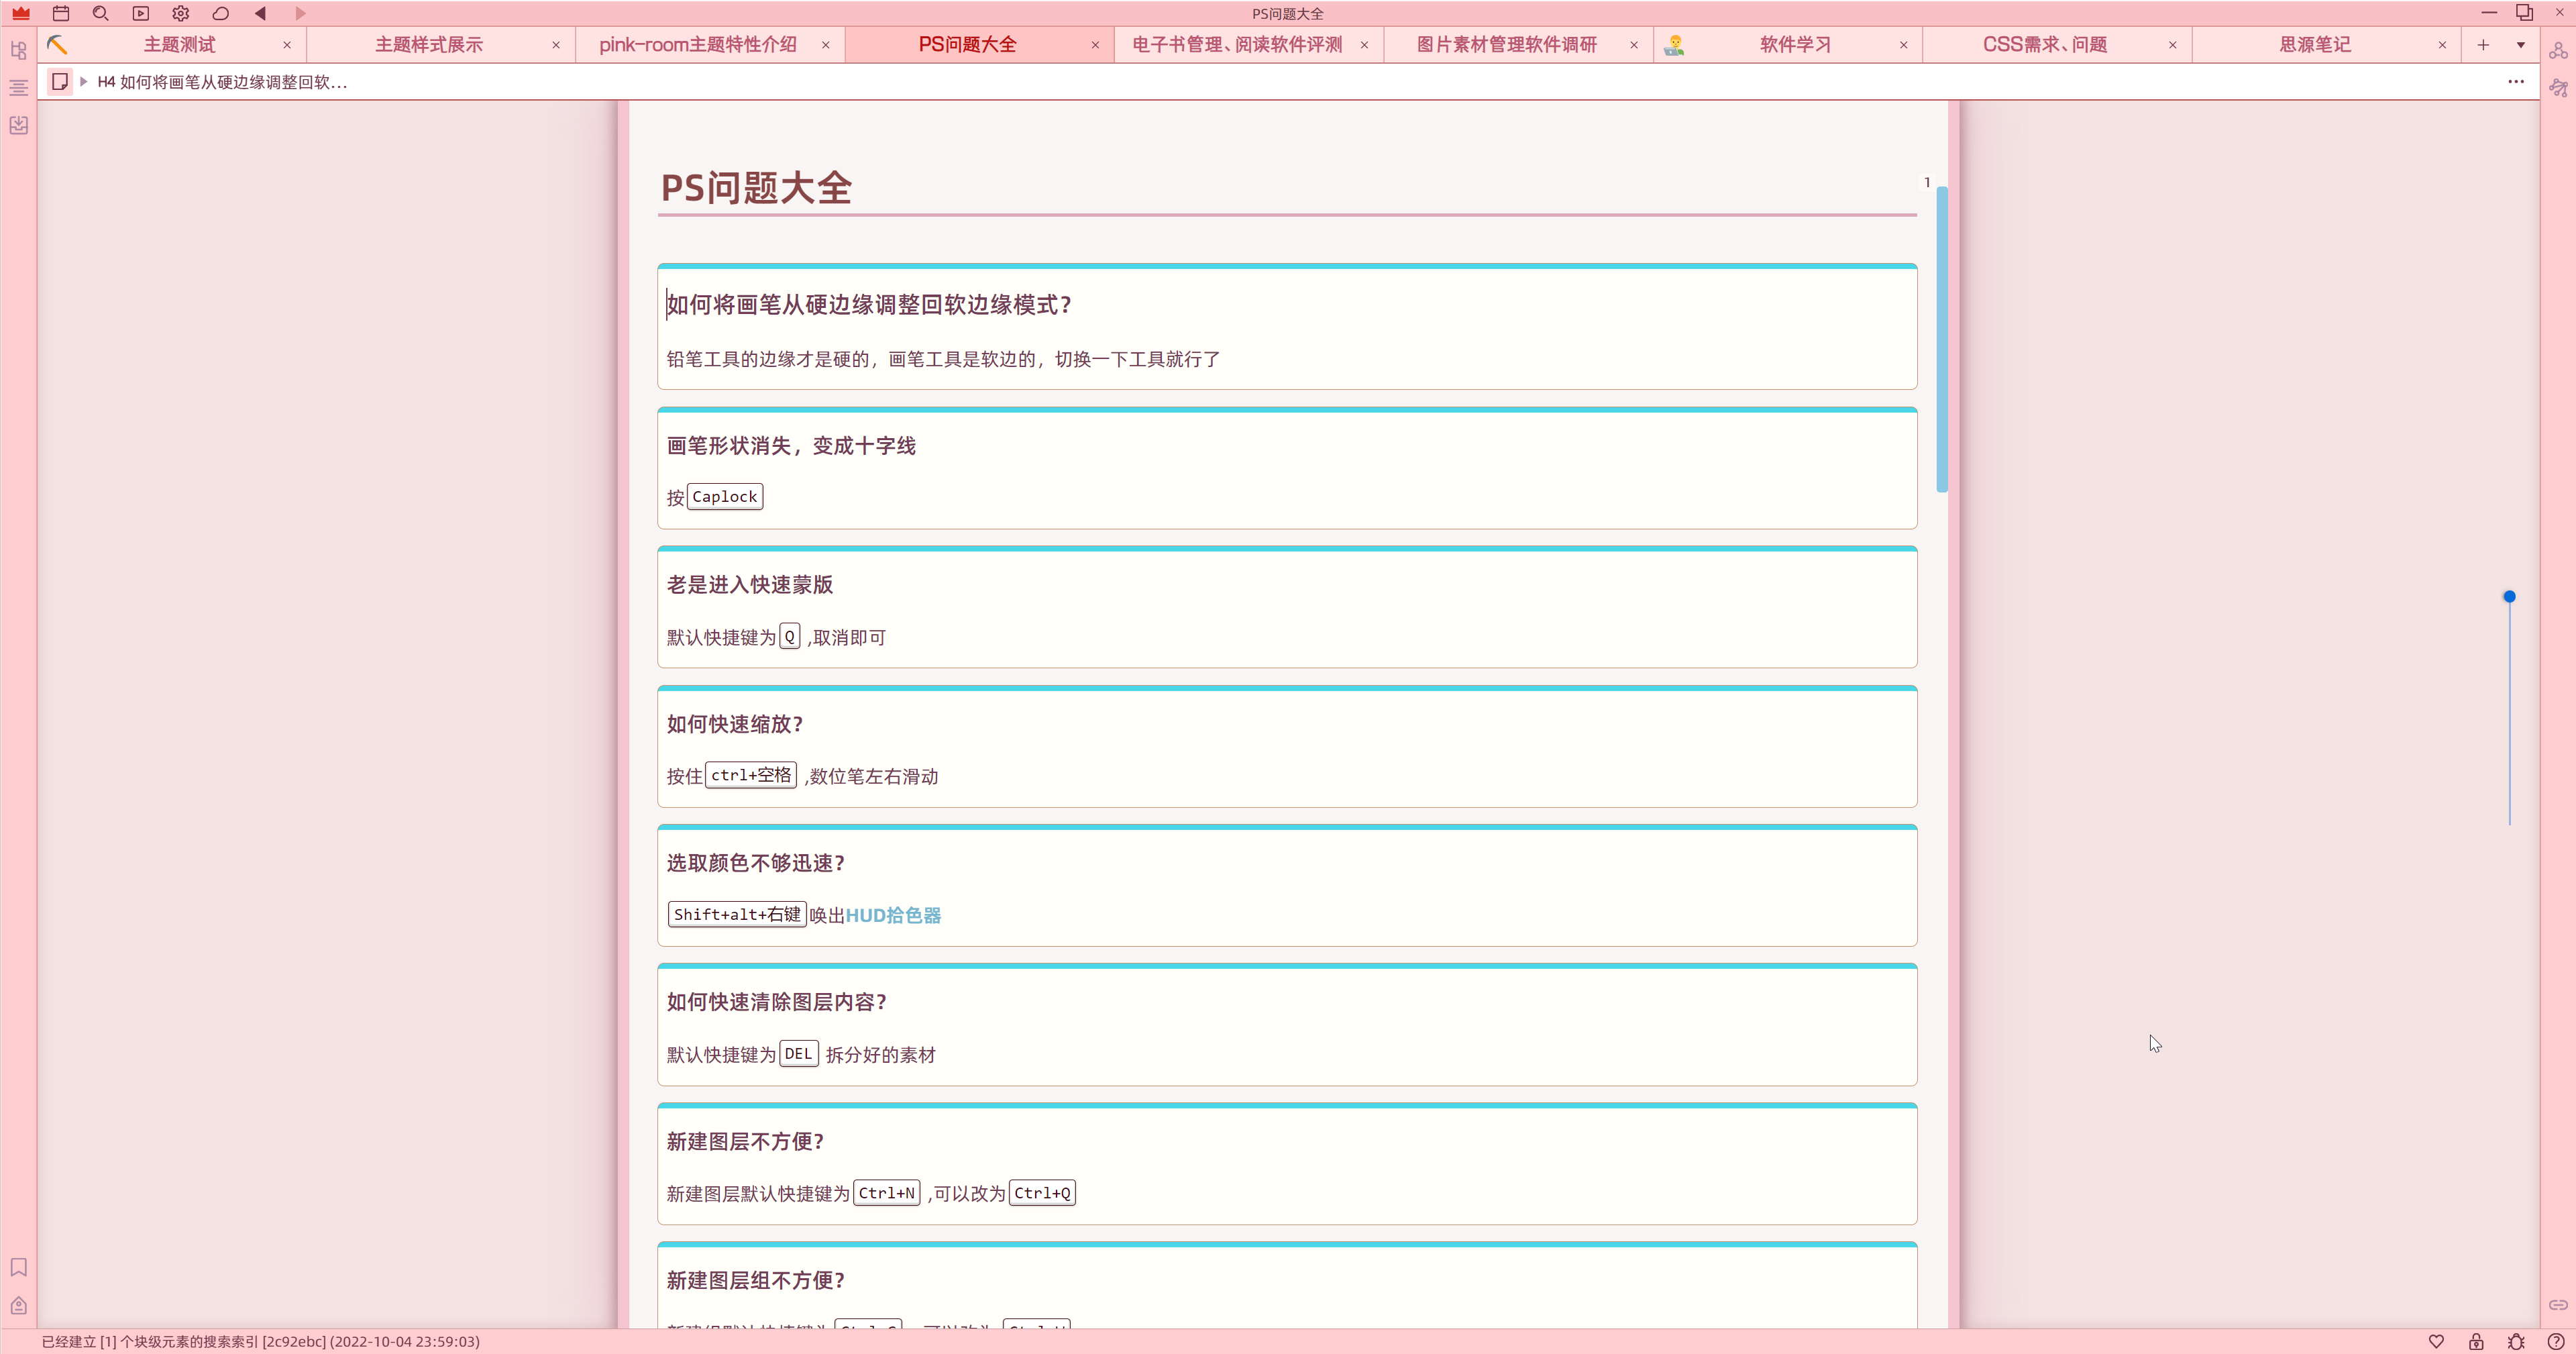Open the document more options menu
The image size is (2576, 1354).
pyautogui.click(x=2515, y=81)
